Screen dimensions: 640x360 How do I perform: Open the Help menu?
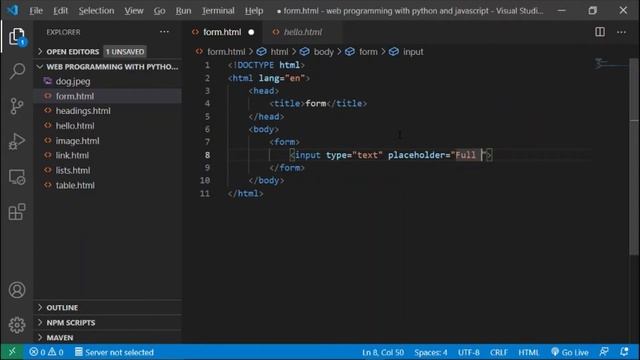(254, 11)
